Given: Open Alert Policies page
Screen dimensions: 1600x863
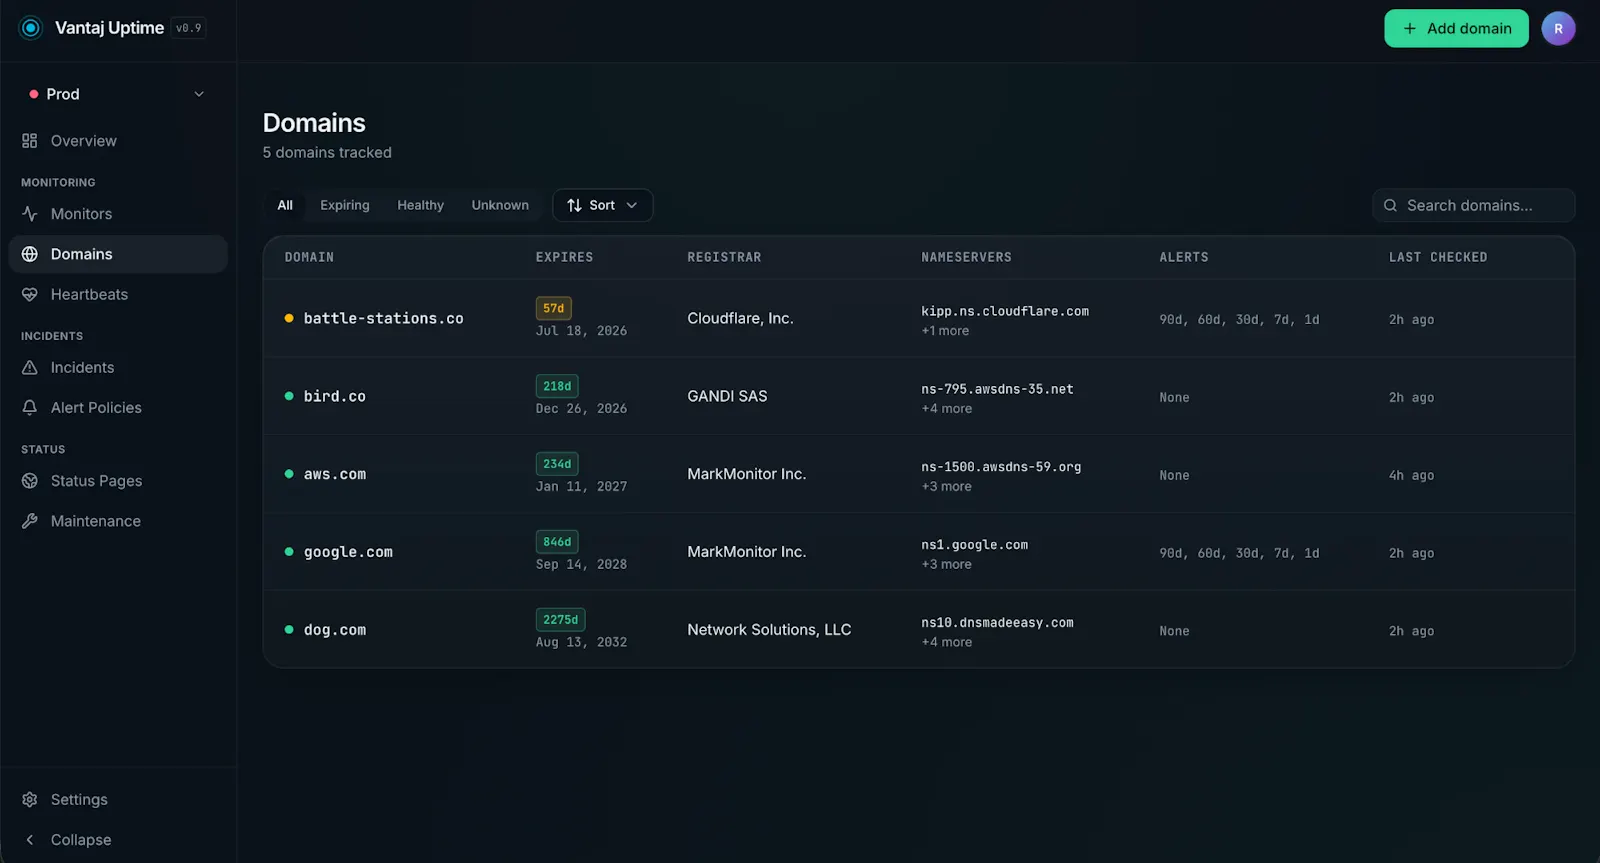Looking at the screenshot, I should 118,408.
